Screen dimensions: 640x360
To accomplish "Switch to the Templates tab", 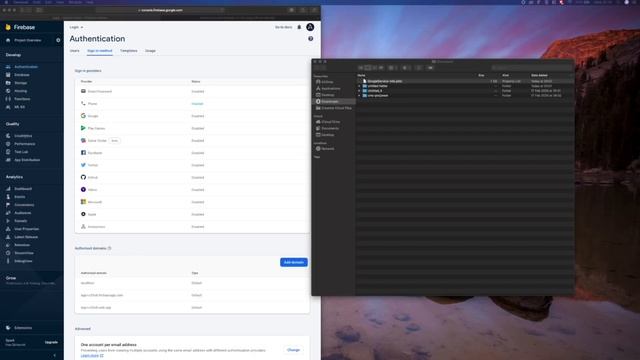I will coord(129,51).
